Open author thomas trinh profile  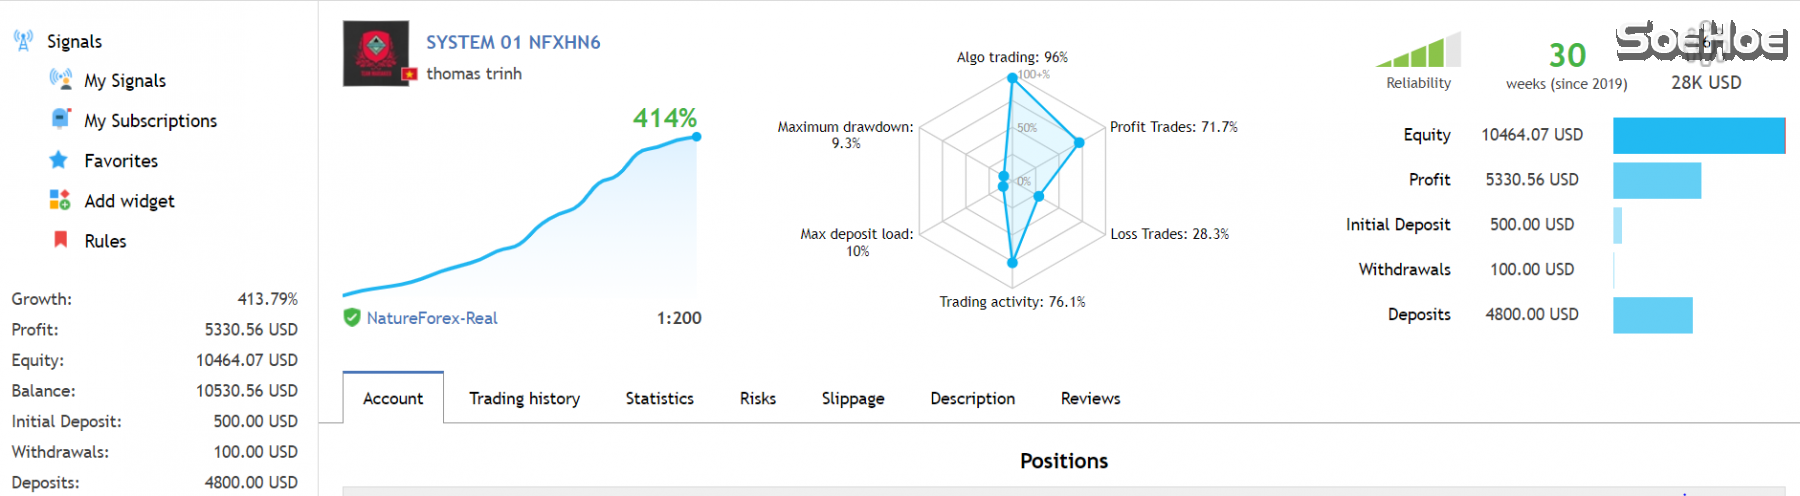(474, 73)
